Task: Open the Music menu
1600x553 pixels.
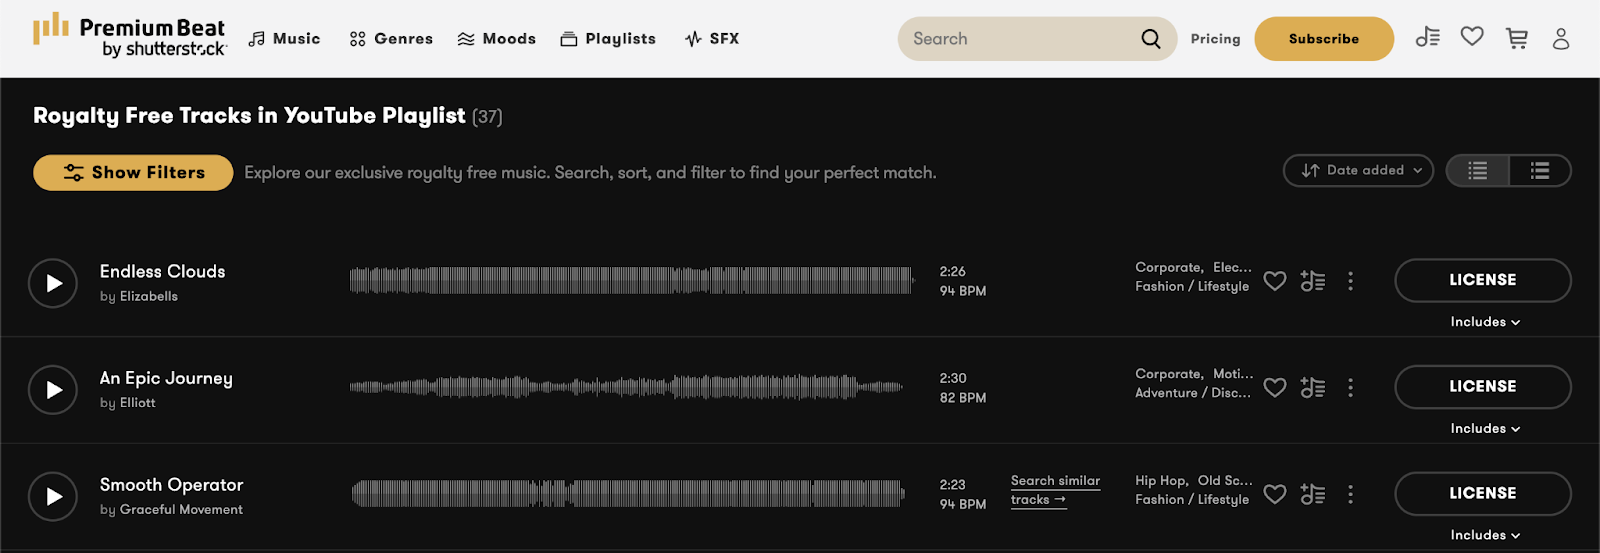Action: 285,39
